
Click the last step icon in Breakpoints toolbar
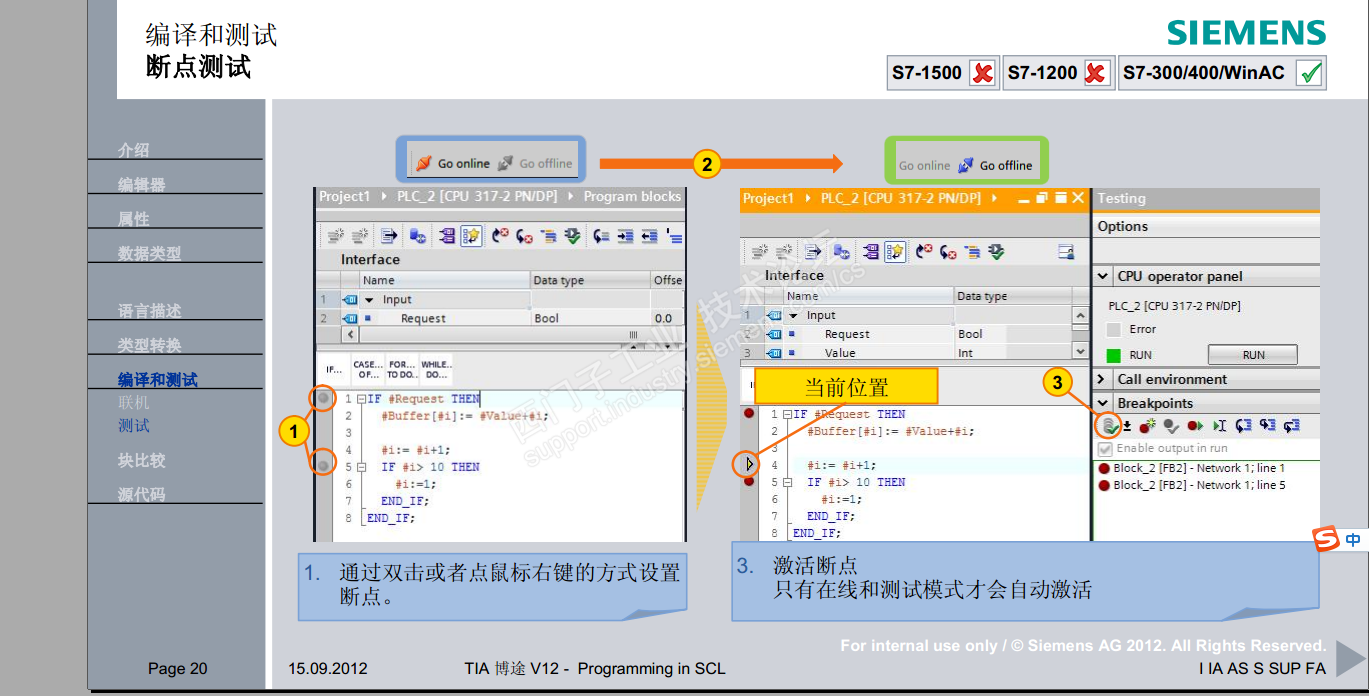(x=1291, y=426)
